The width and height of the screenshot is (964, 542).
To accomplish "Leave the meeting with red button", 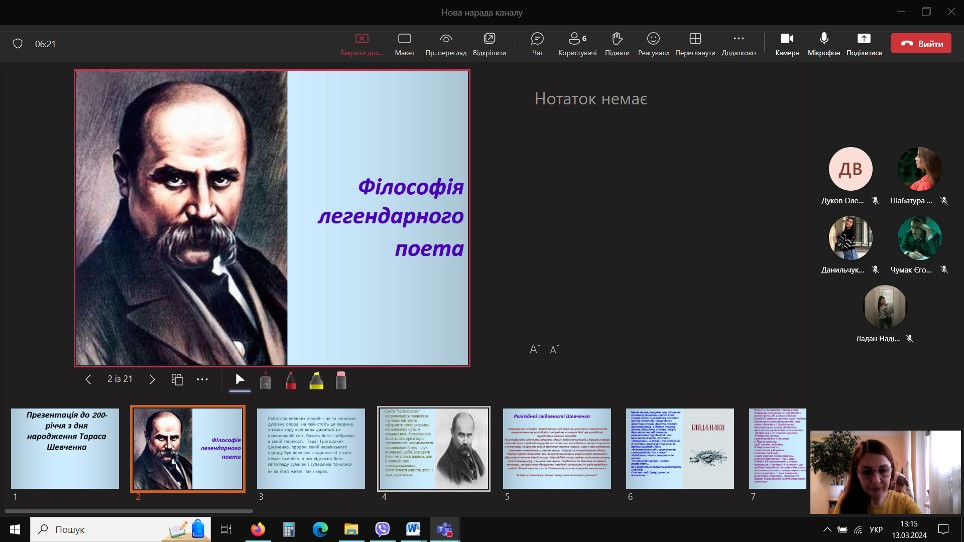I will coord(922,44).
